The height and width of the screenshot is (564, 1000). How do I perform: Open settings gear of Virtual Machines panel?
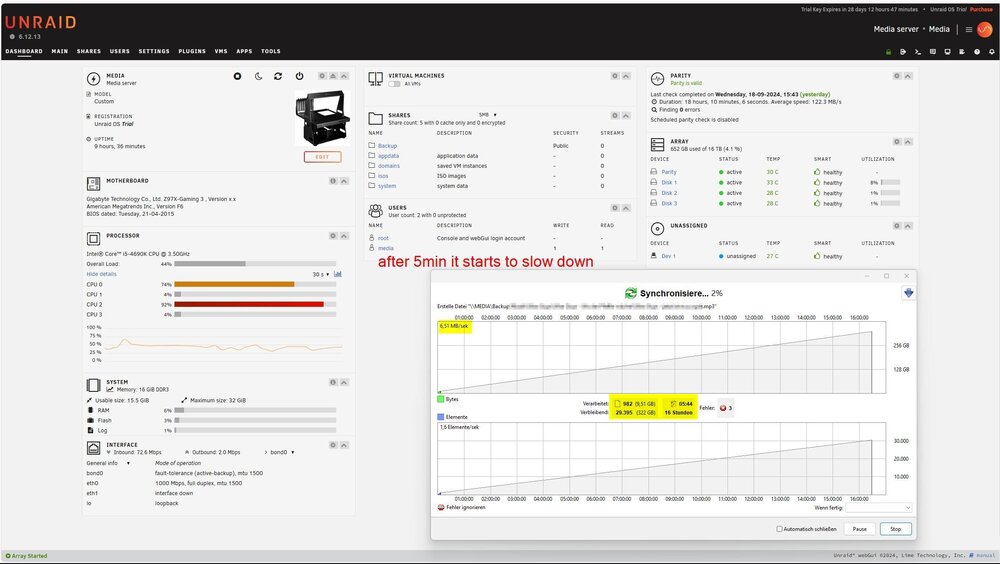point(615,76)
